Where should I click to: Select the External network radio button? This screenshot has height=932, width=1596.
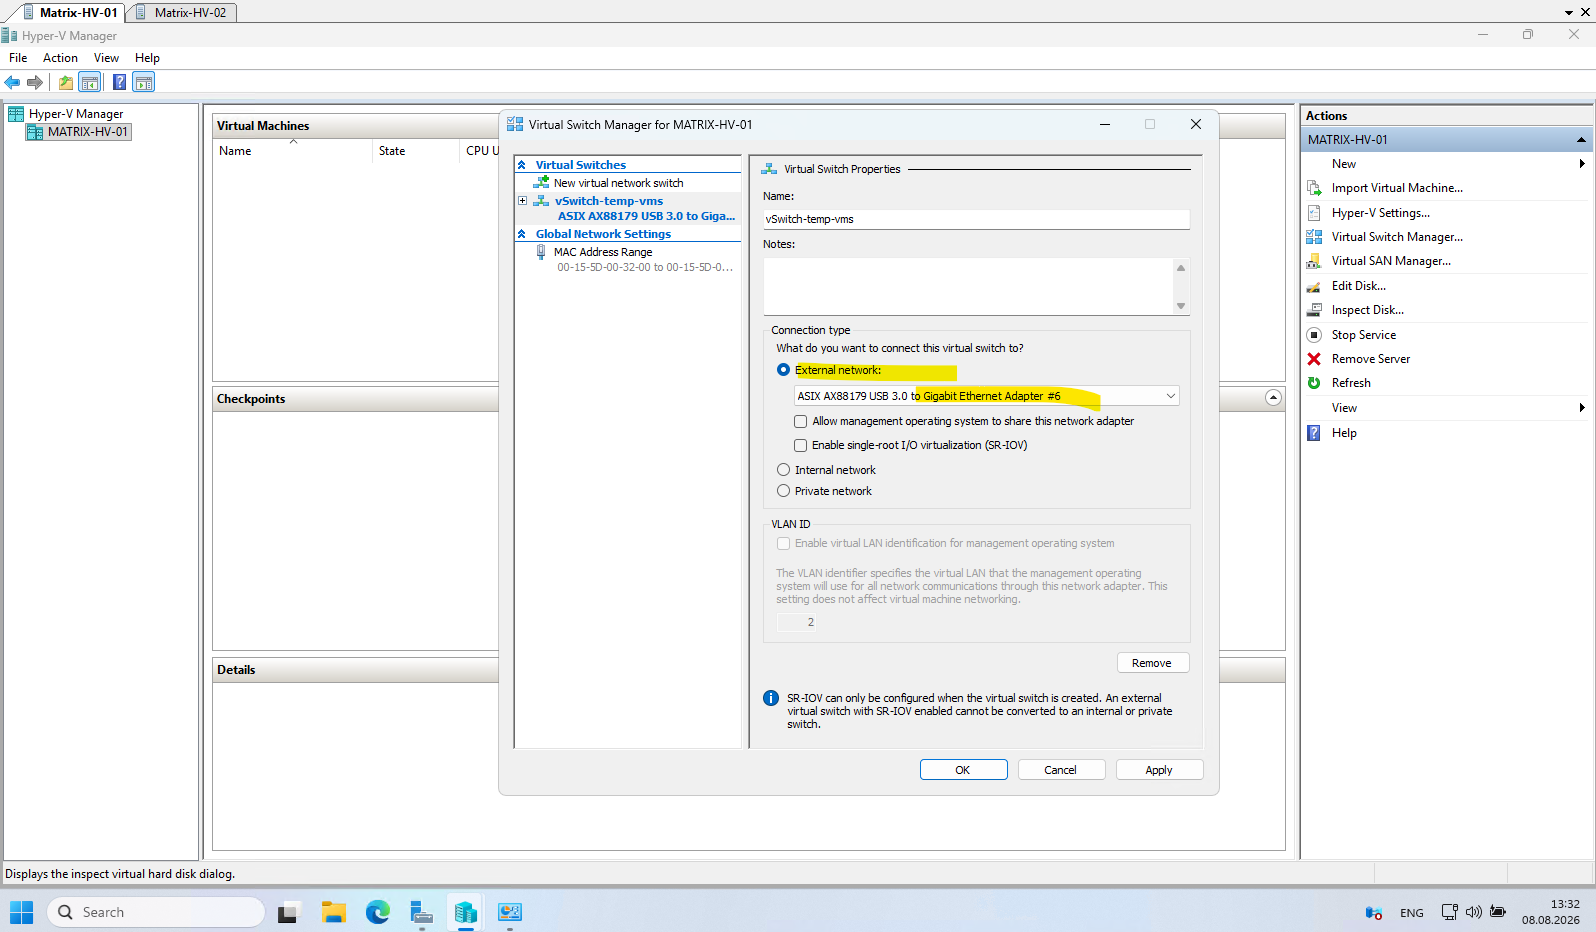[784, 370]
